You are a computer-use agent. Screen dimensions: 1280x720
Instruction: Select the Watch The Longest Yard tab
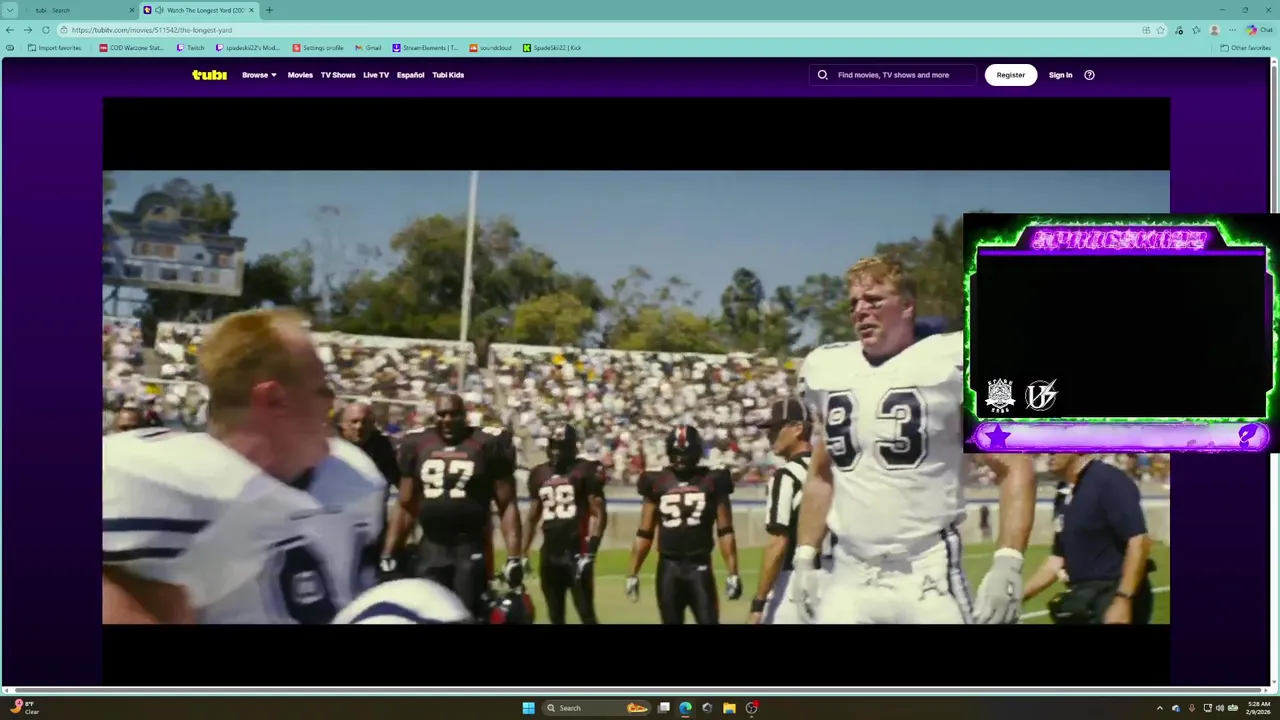198,10
